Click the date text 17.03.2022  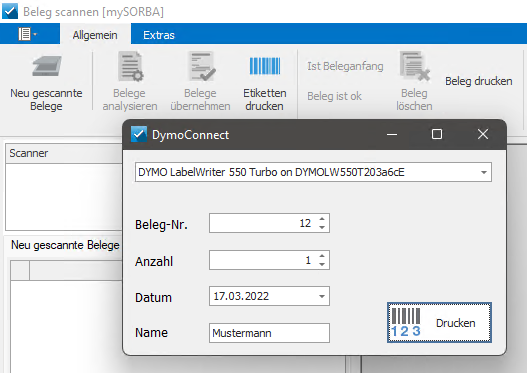click(x=241, y=296)
